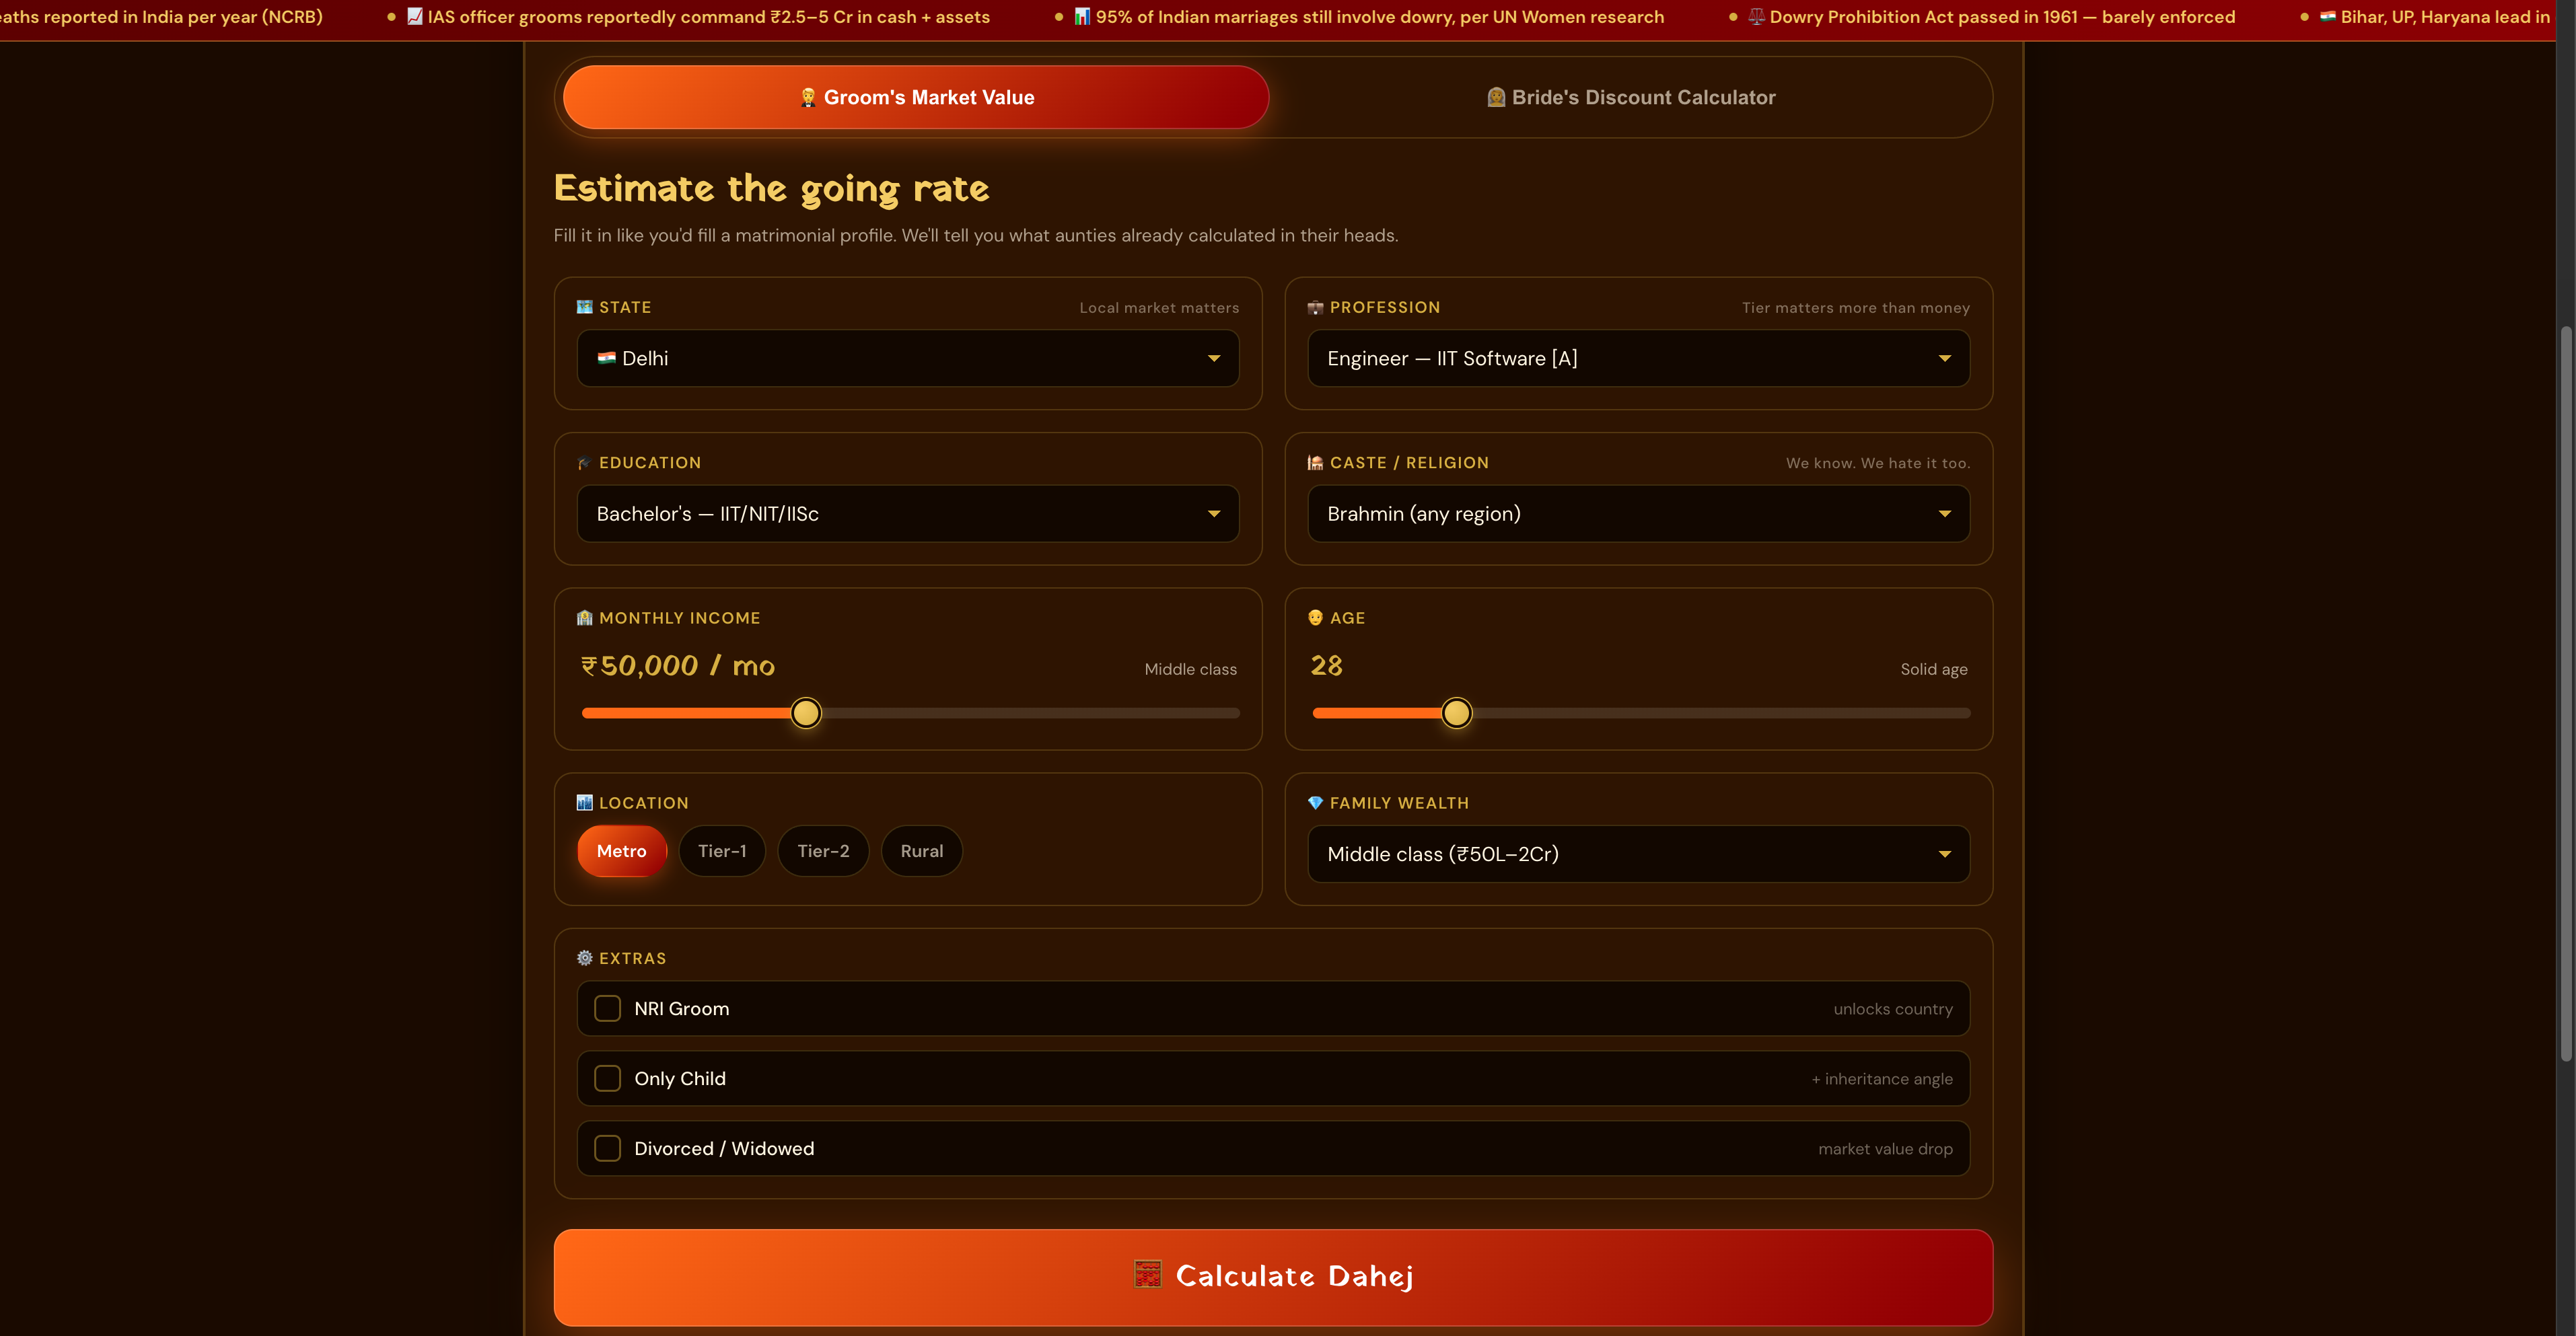Click scales icon beside Dowry Prohibition ticker
Viewport: 2576px width, 1336px height.
point(1756,17)
